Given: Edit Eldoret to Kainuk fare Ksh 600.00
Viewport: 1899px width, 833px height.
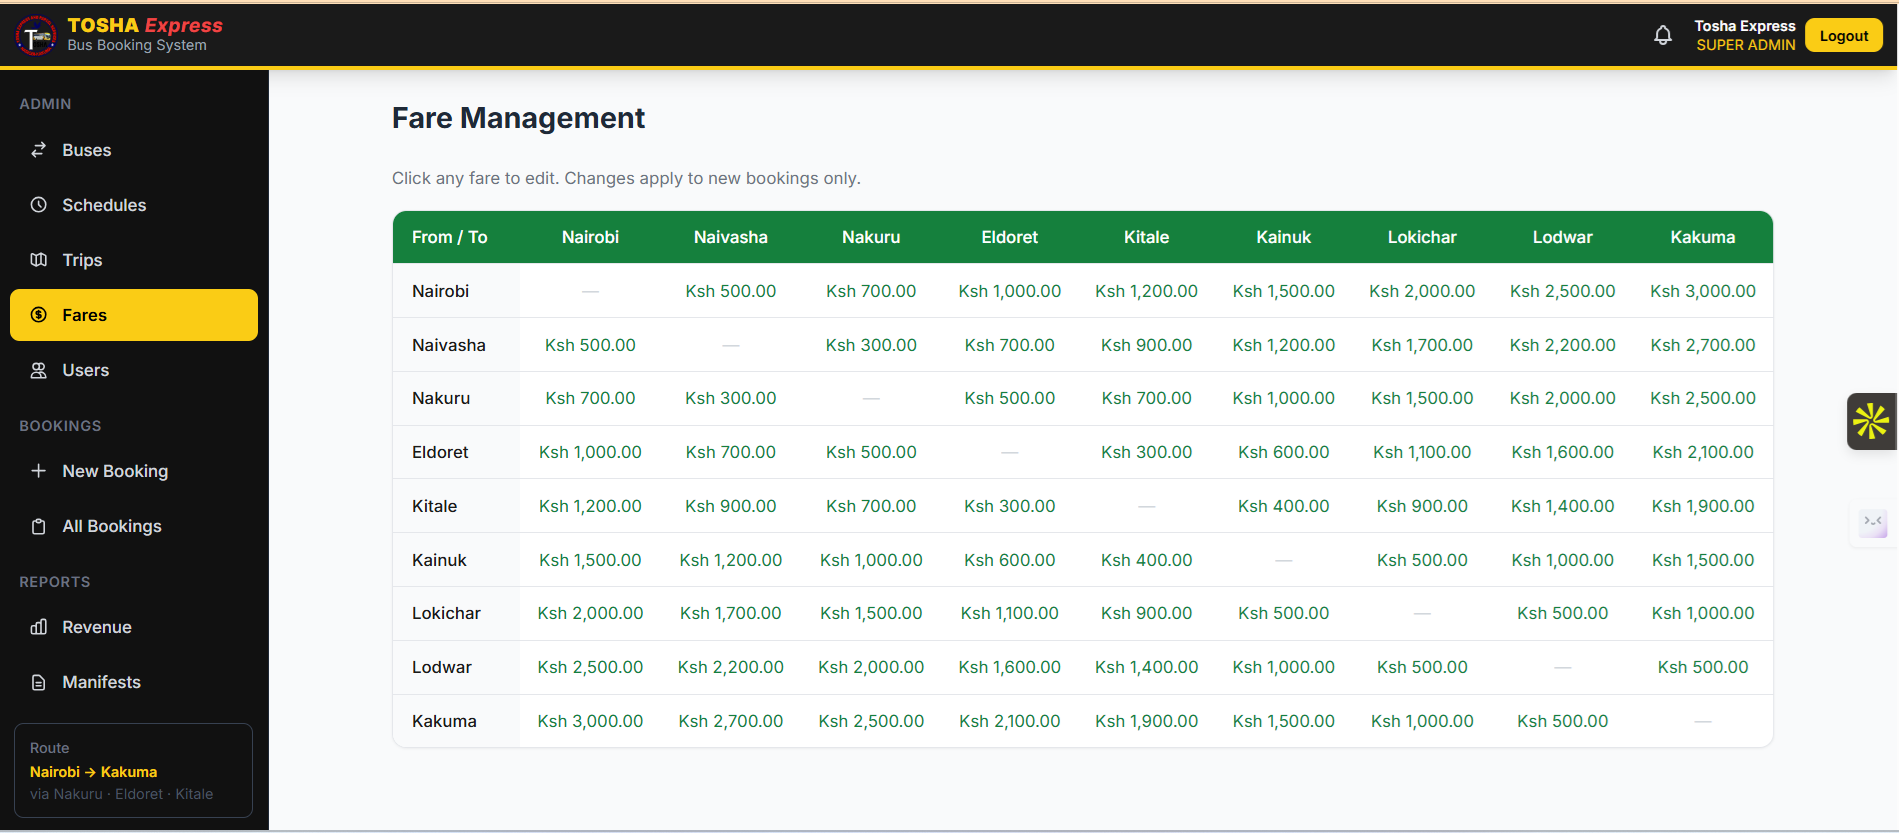Looking at the screenshot, I should [1284, 452].
